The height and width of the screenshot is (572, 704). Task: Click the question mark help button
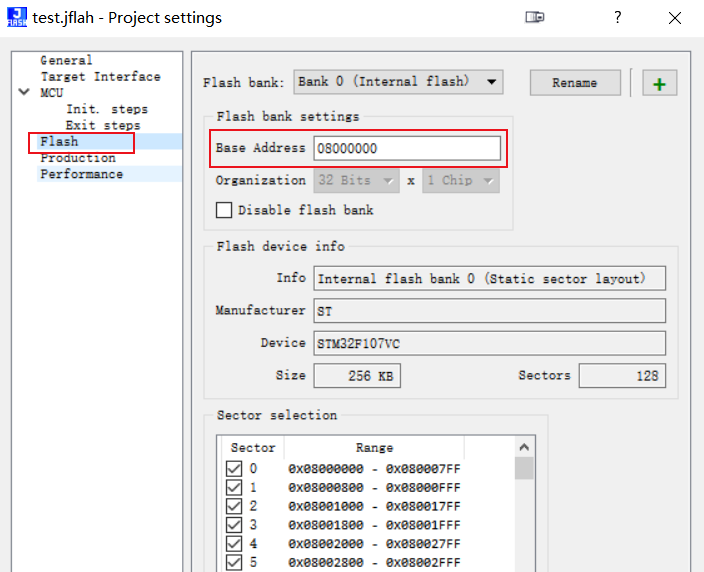point(617,17)
